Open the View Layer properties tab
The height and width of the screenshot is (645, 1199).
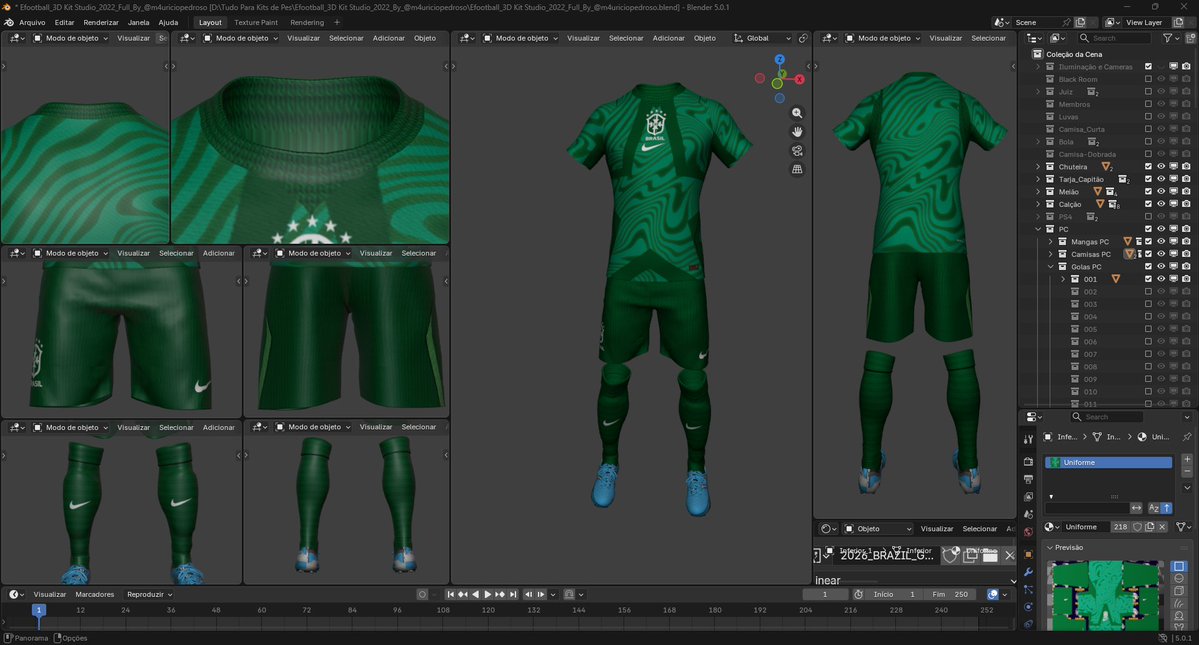point(1028,498)
